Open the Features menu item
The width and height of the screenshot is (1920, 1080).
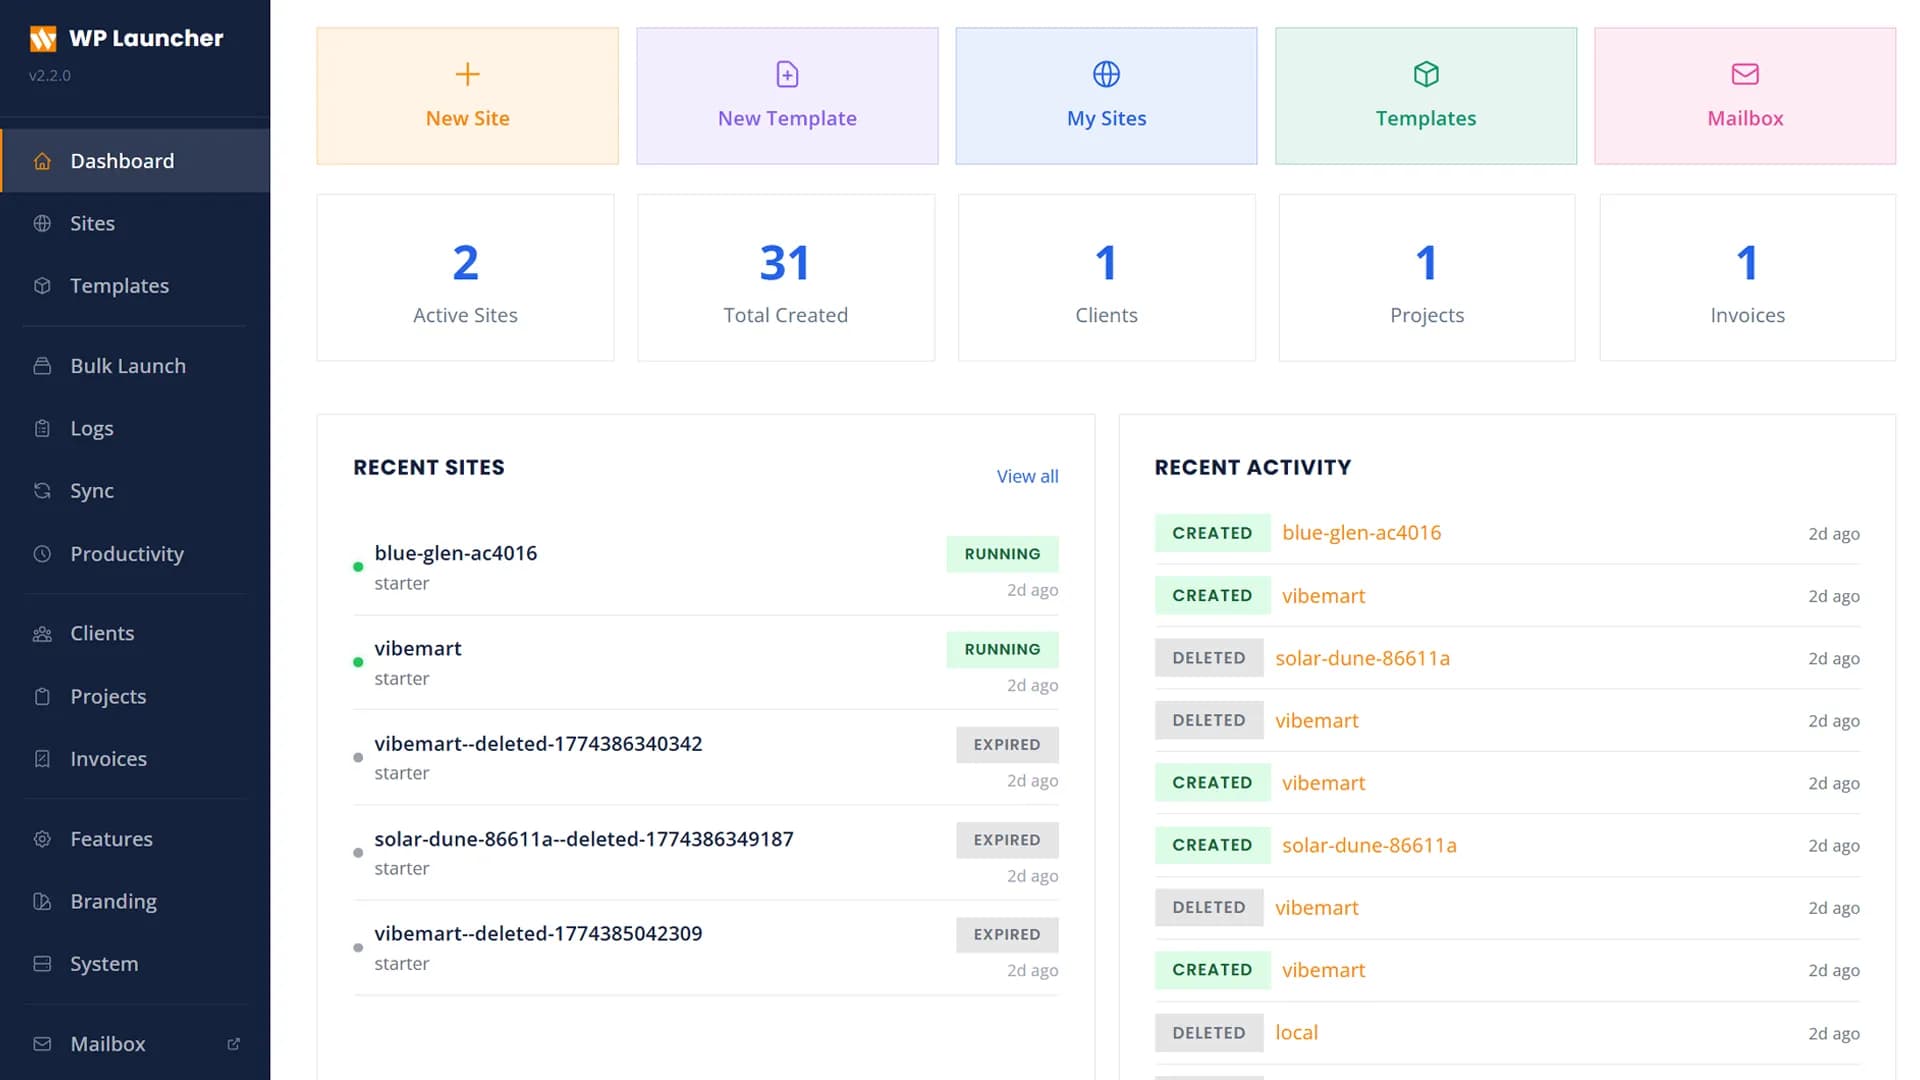coord(135,839)
